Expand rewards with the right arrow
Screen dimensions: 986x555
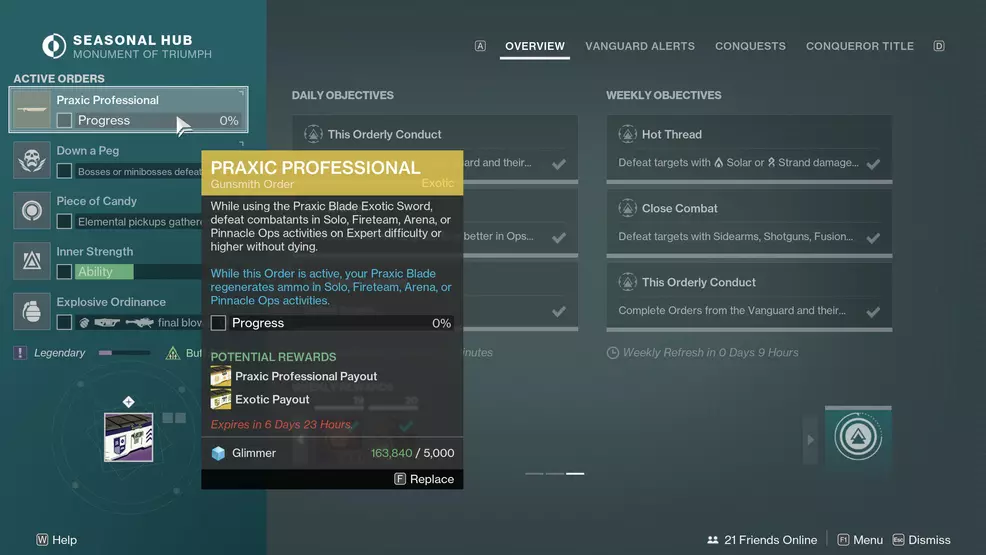(x=810, y=440)
